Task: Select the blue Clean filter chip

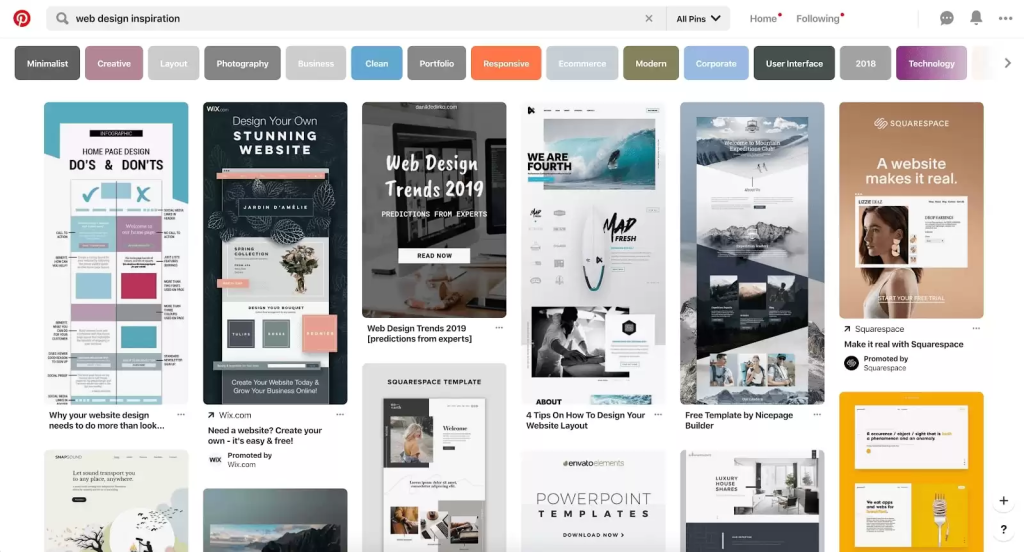Action: click(x=377, y=63)
